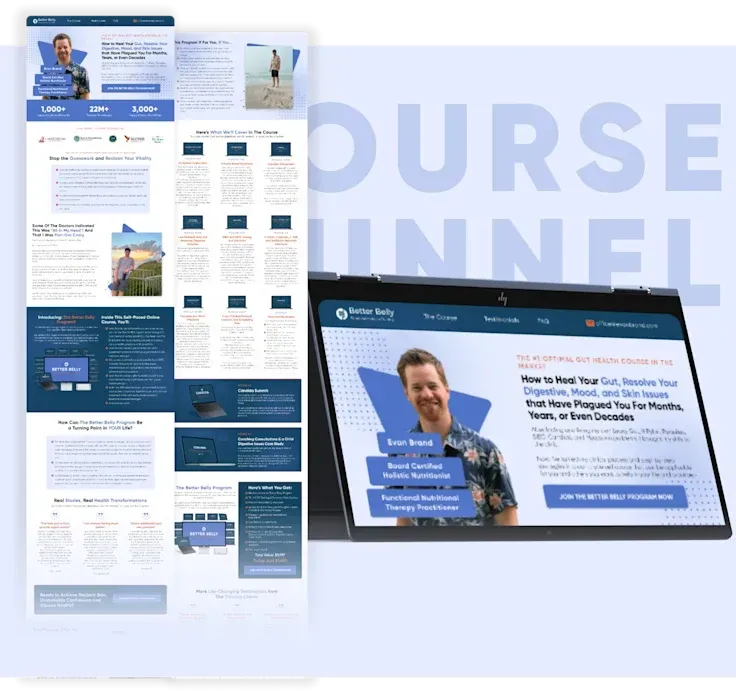Image resolution: width=736 pixels, height=694 pixels.
Task: Click the 1,000+ statistic in the blue stats bar
Action: click(54, 110)
